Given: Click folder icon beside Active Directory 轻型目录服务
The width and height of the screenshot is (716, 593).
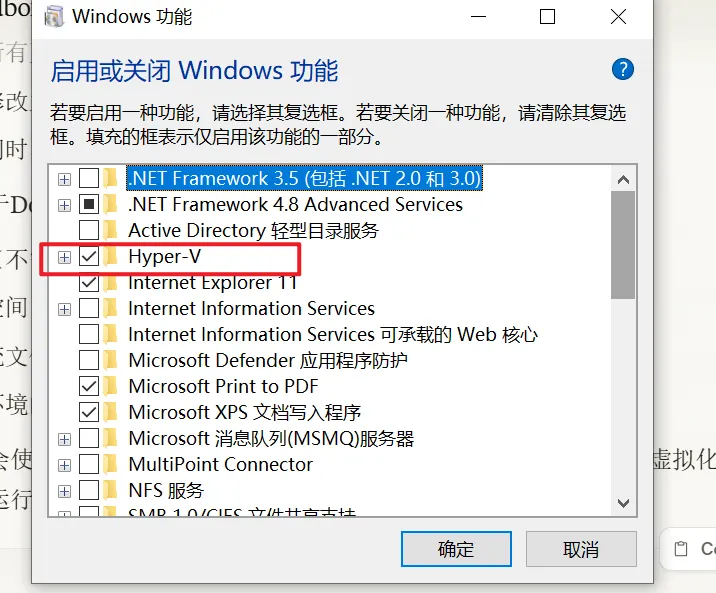Looking at the screenshot, I should [x=112, y=231].
